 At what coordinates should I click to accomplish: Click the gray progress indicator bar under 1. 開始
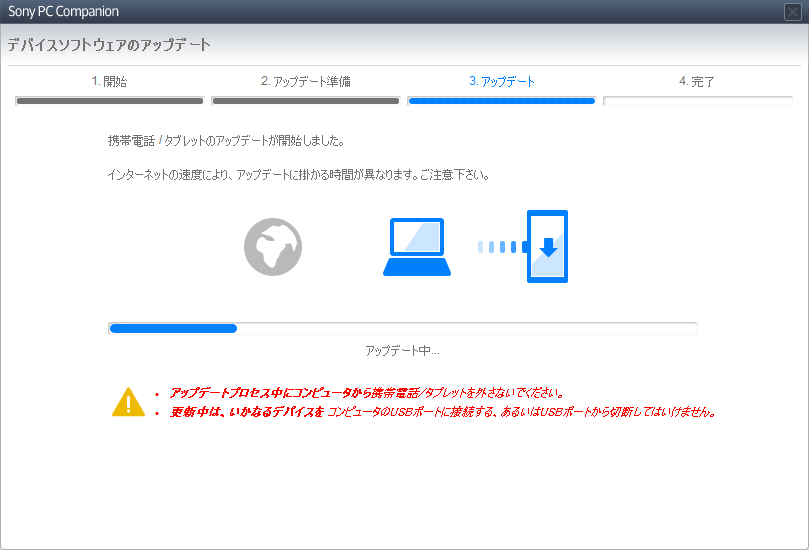coord(109,101)
